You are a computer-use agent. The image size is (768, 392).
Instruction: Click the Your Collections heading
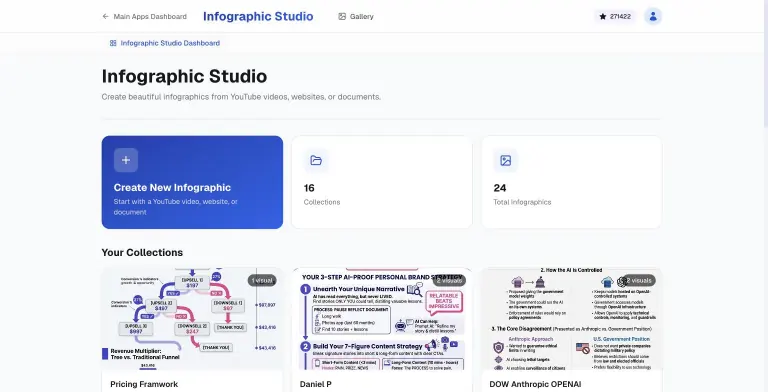click(142, 252)
